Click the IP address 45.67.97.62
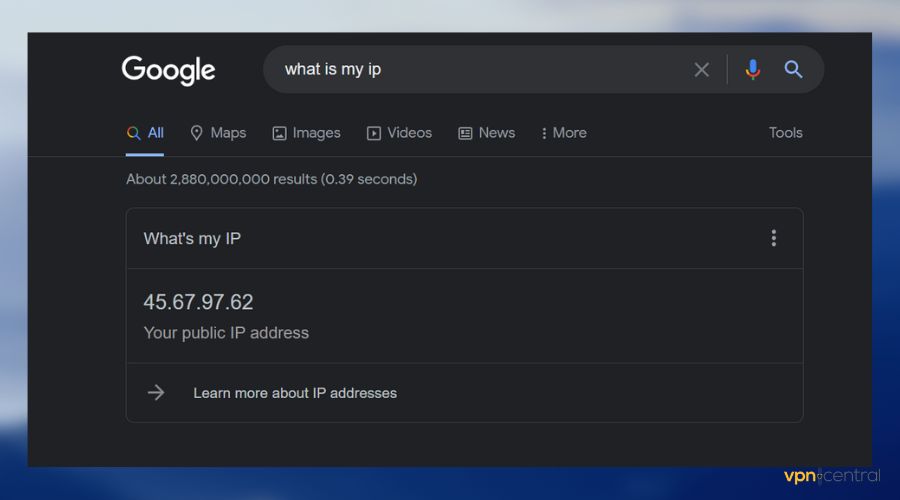 pyautogui.click(x=198, y=302)
